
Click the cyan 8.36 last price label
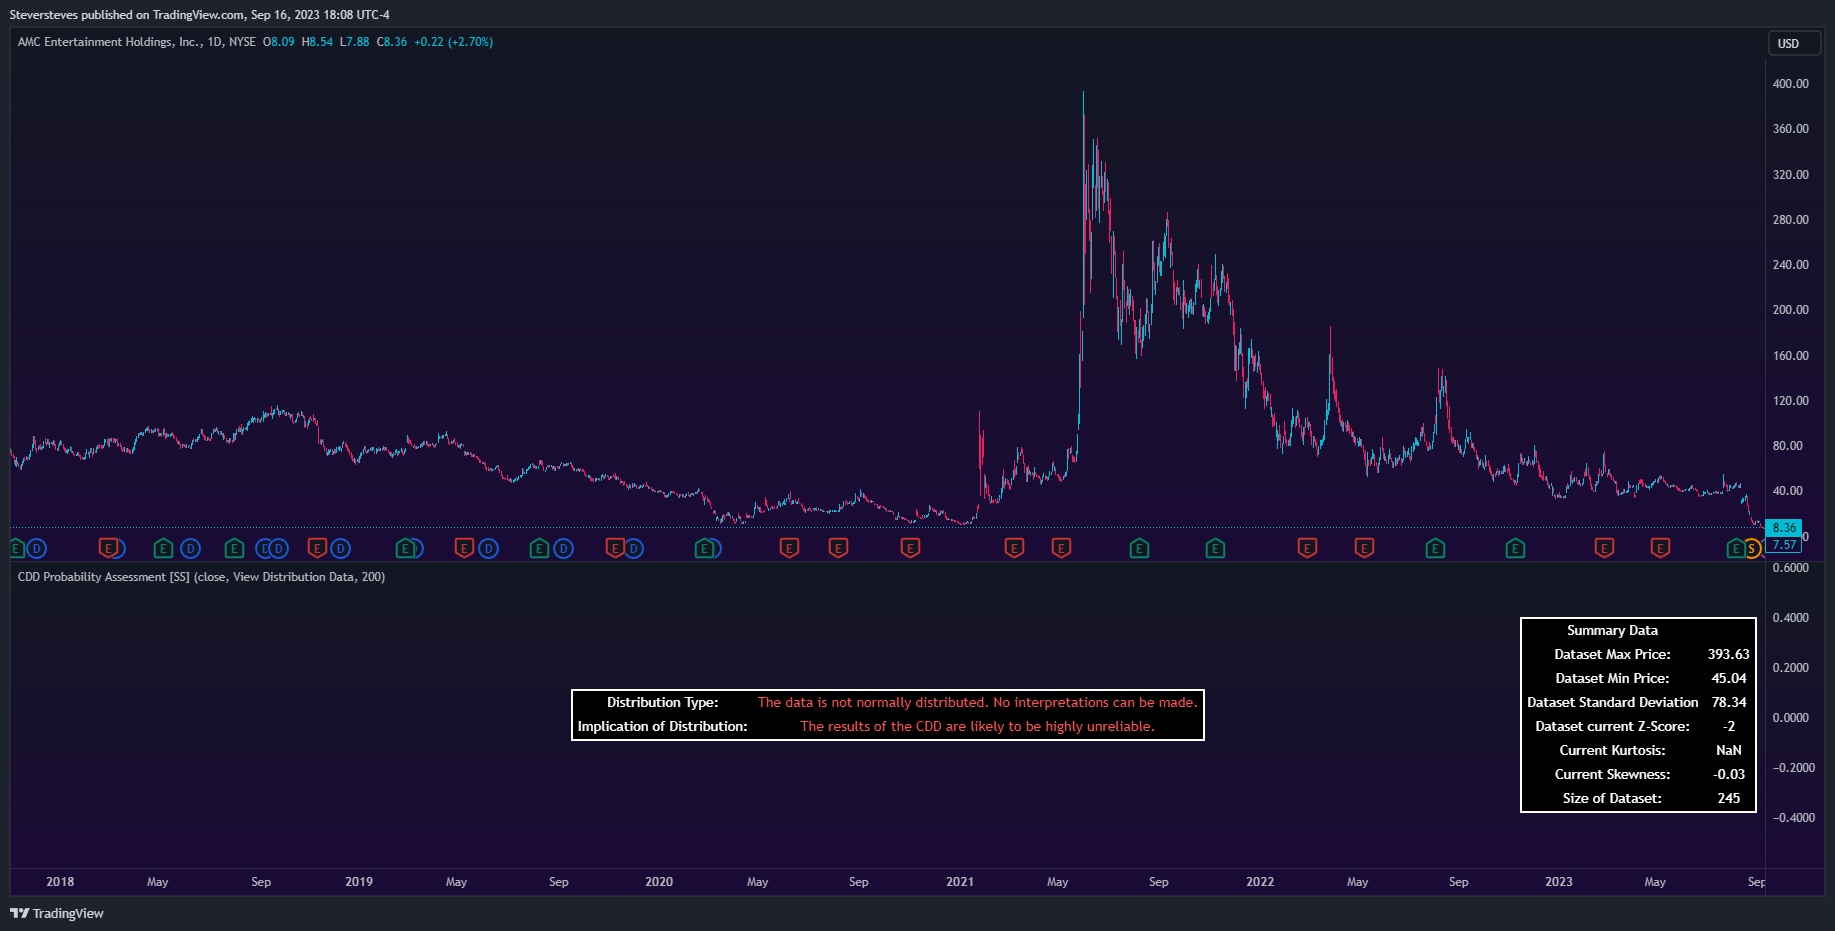tap(1784, 527)
